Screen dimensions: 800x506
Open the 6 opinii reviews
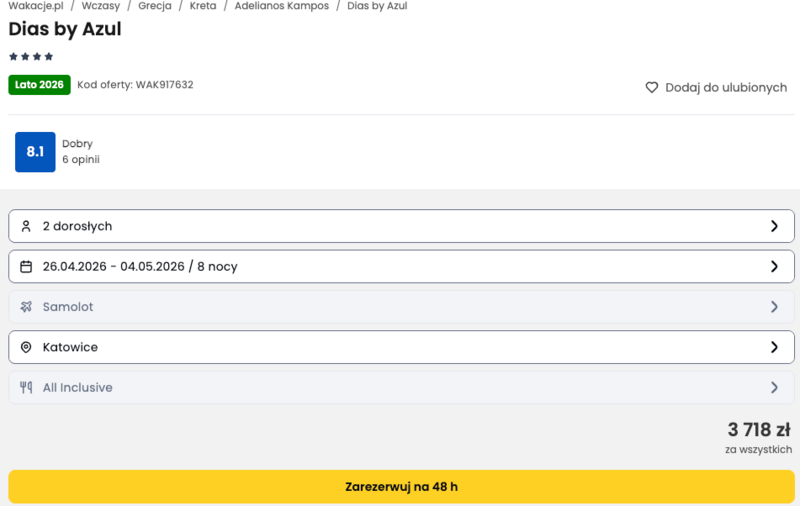[x=81, y=160]
